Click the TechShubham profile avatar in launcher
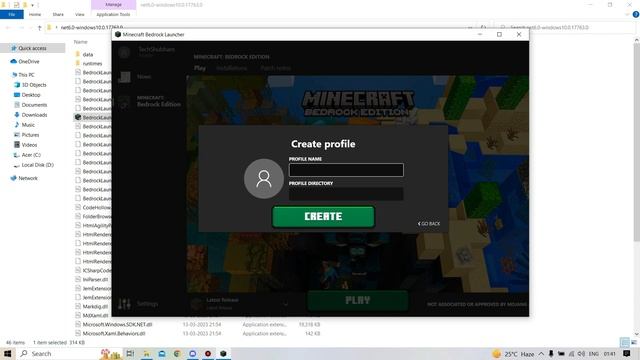This screenshot has height=360, width=640. pos(124,52)
